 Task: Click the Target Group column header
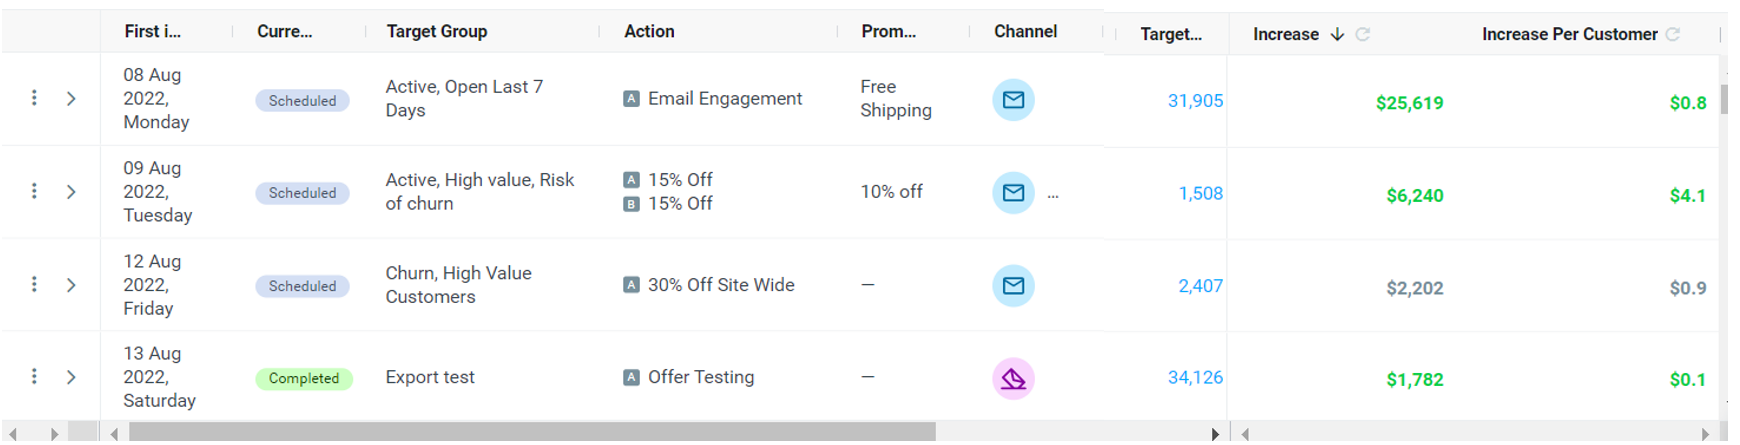437,31
